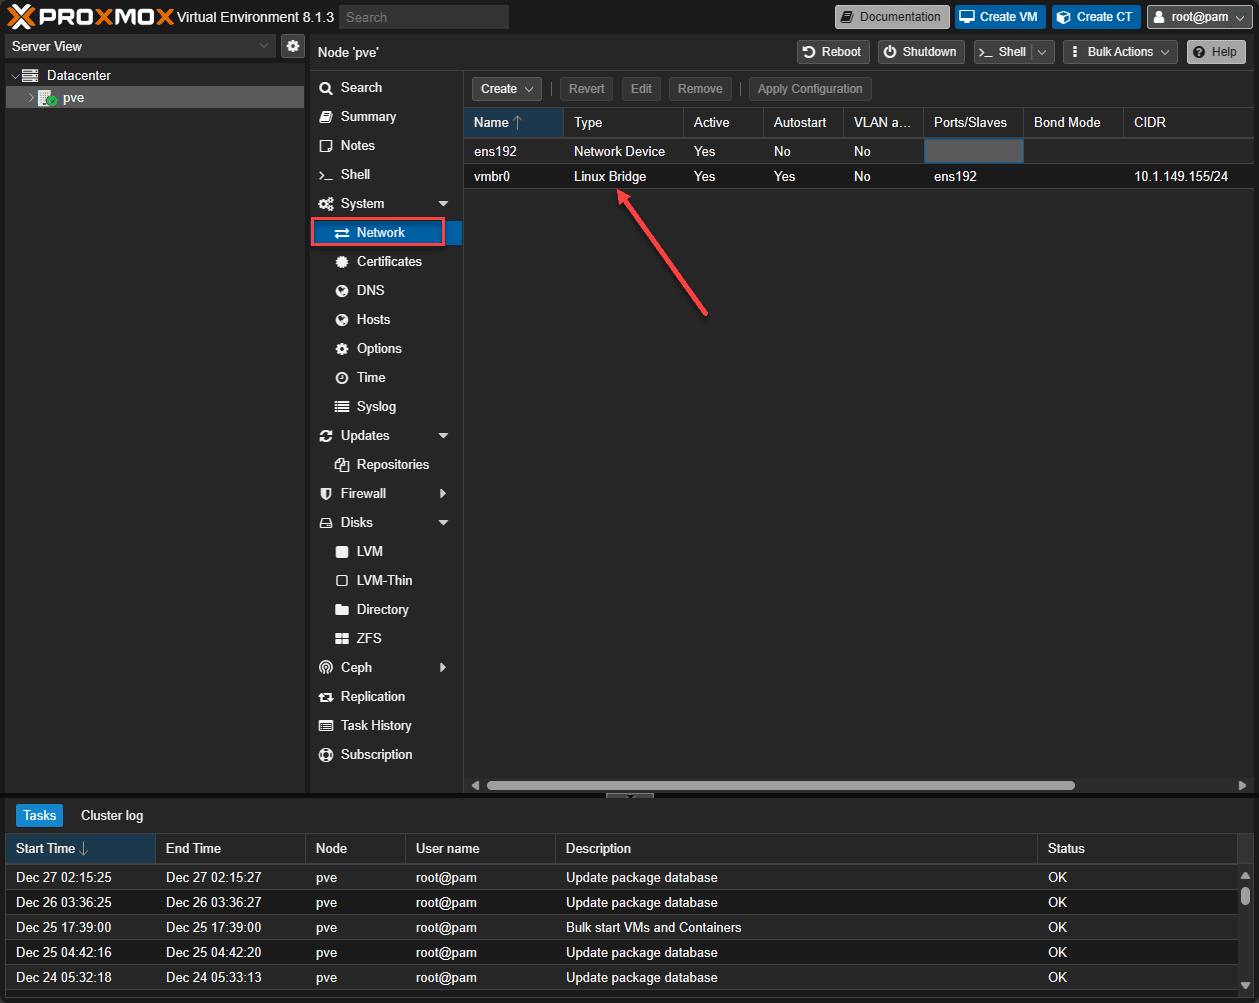Viewport: 1259px width, 1003px height.
Task: Open the Subscription page
Action: click(376, 755)
